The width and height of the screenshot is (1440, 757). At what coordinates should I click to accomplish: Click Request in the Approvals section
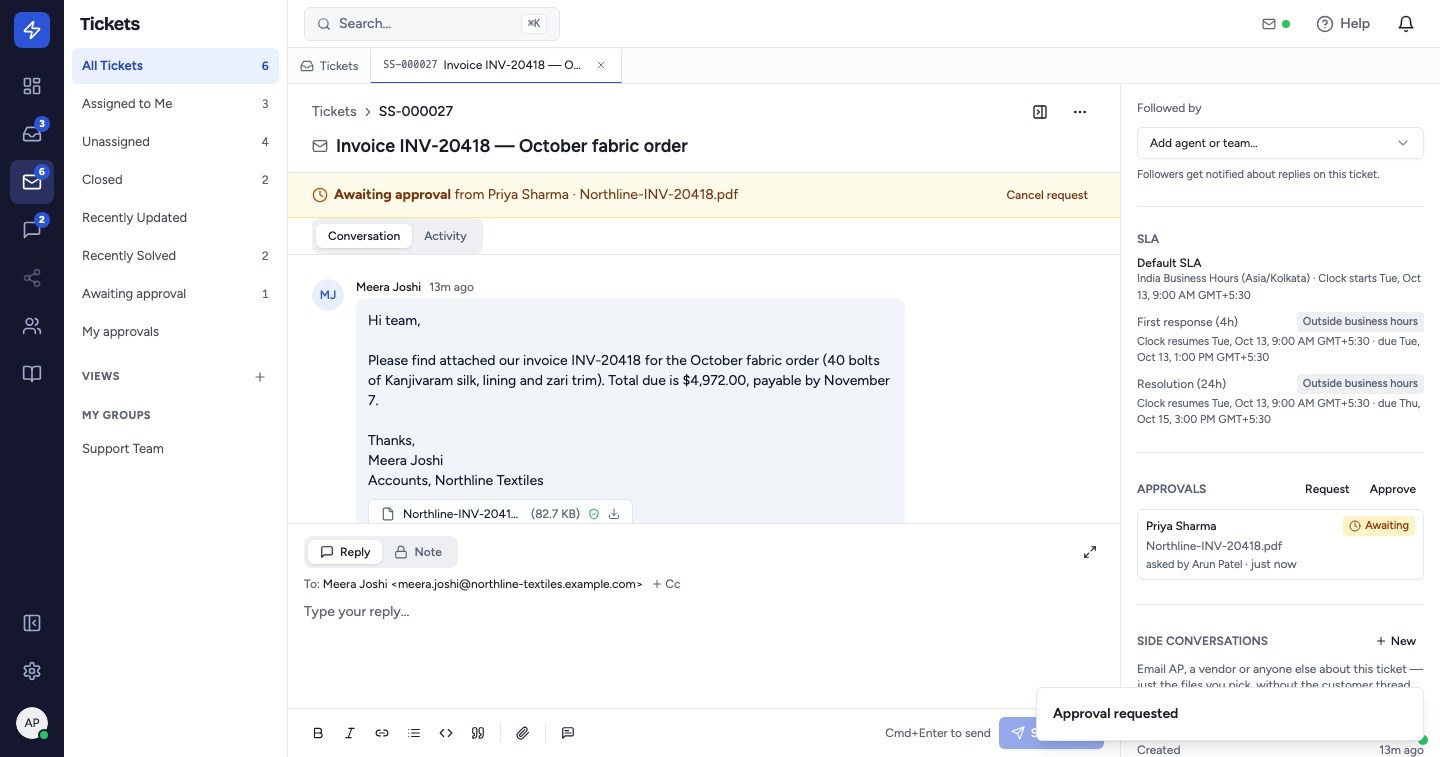pos(1327,489)
